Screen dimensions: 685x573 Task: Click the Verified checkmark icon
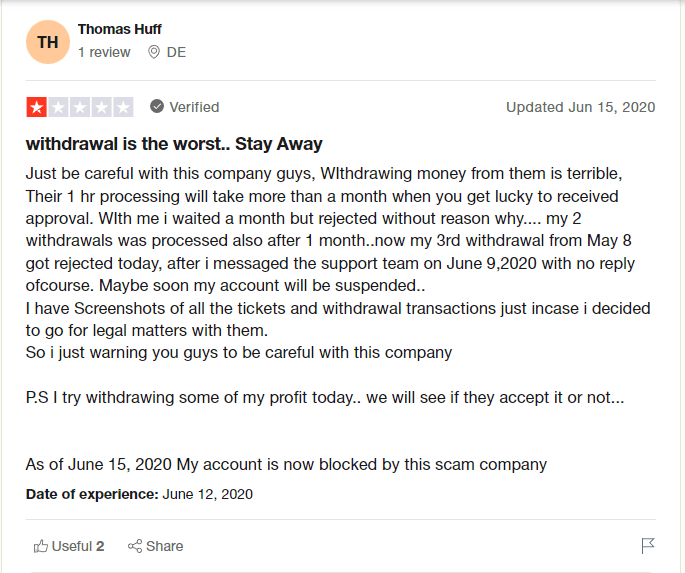coord(157,106)
